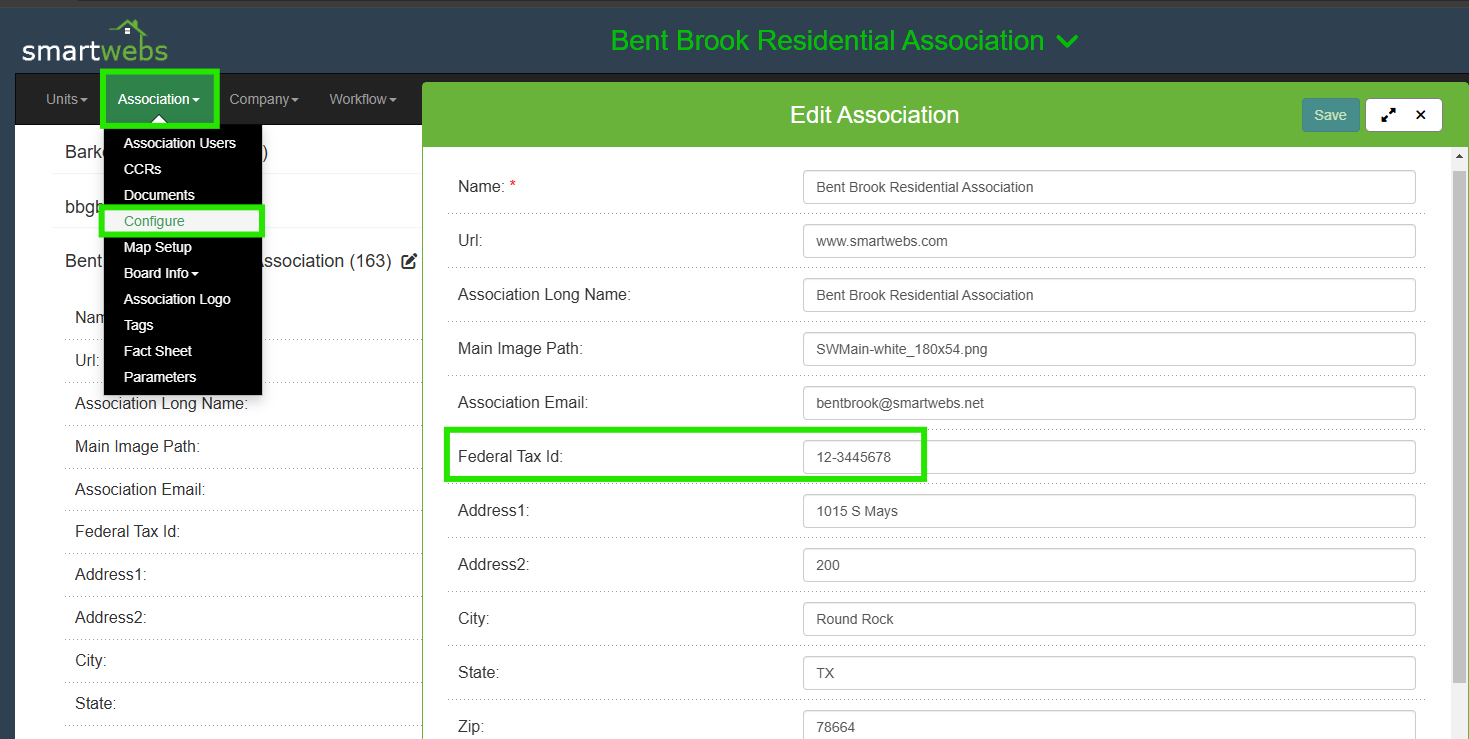The image size is (1469, 739).
Task: Expand the Board Info submenu
Action: click(160, 273)
